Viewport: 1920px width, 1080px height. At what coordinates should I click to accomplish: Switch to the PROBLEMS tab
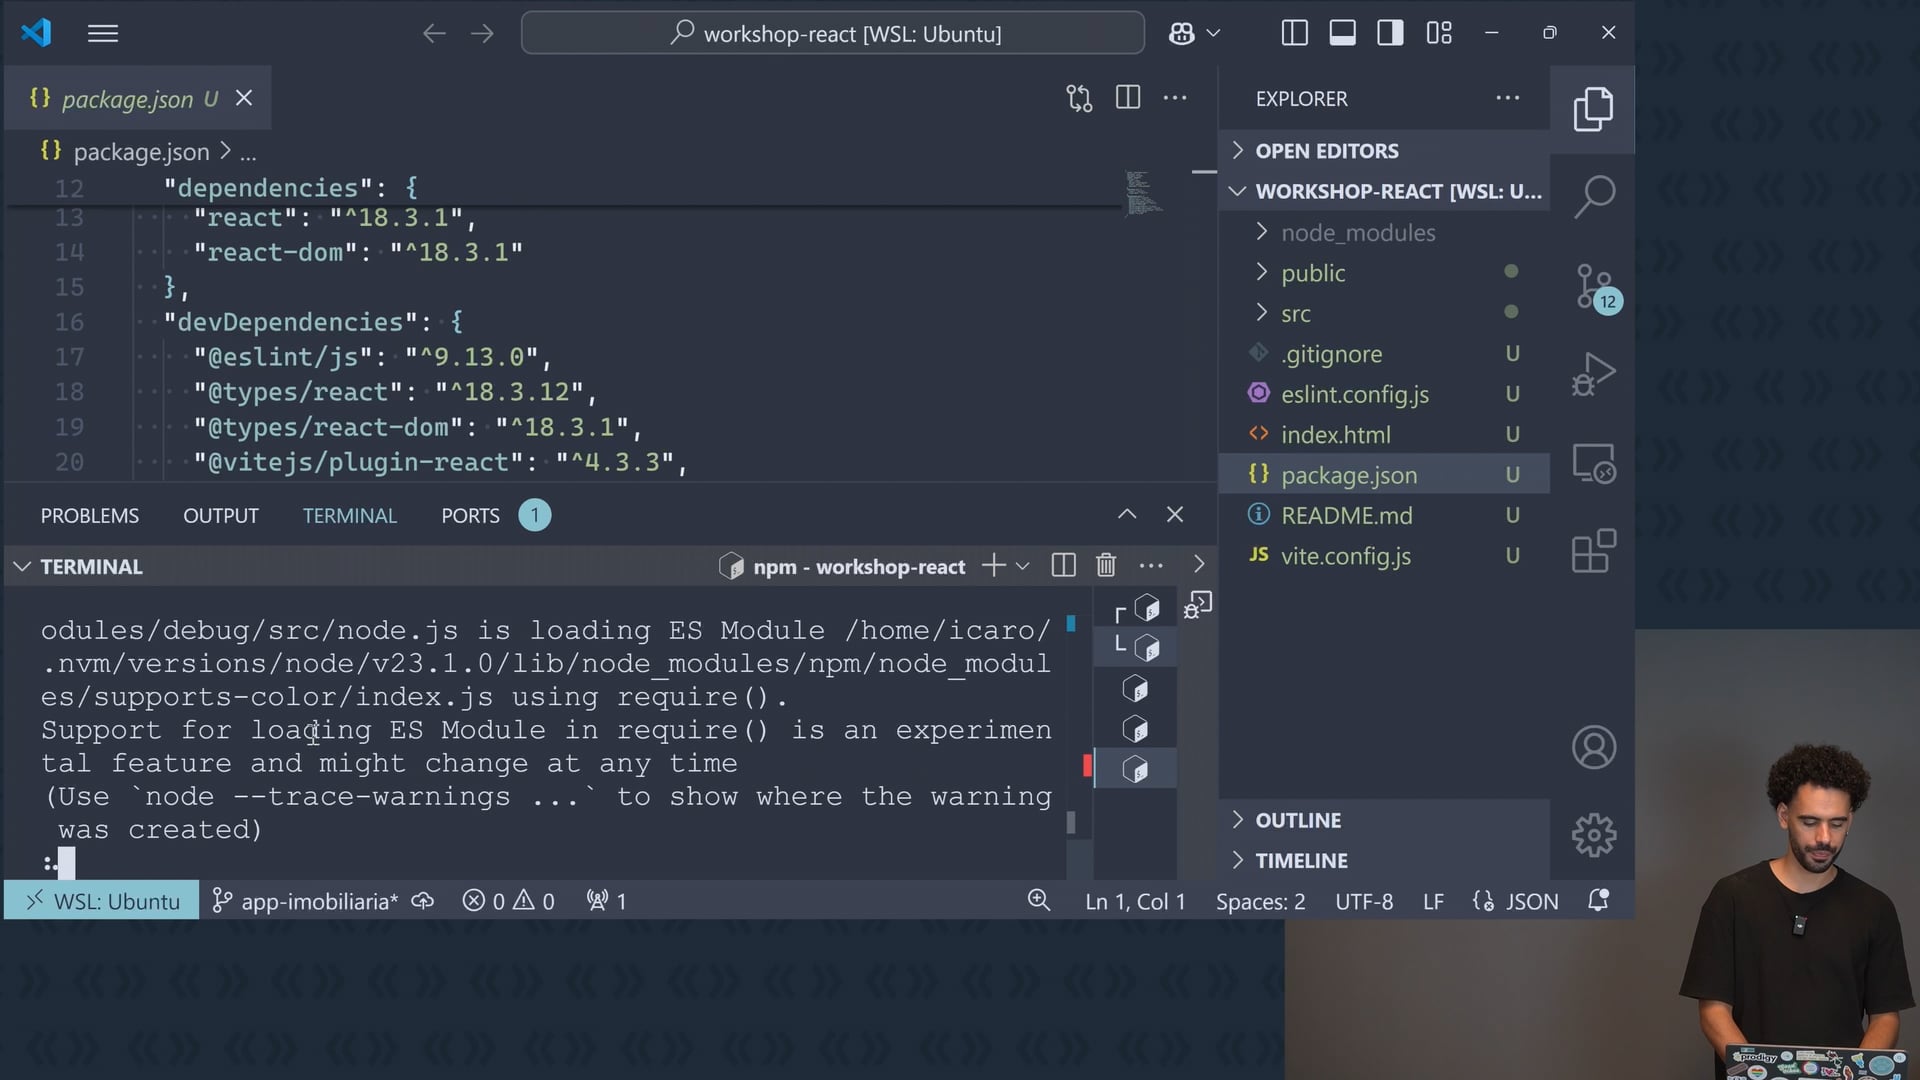pos(90,516)
